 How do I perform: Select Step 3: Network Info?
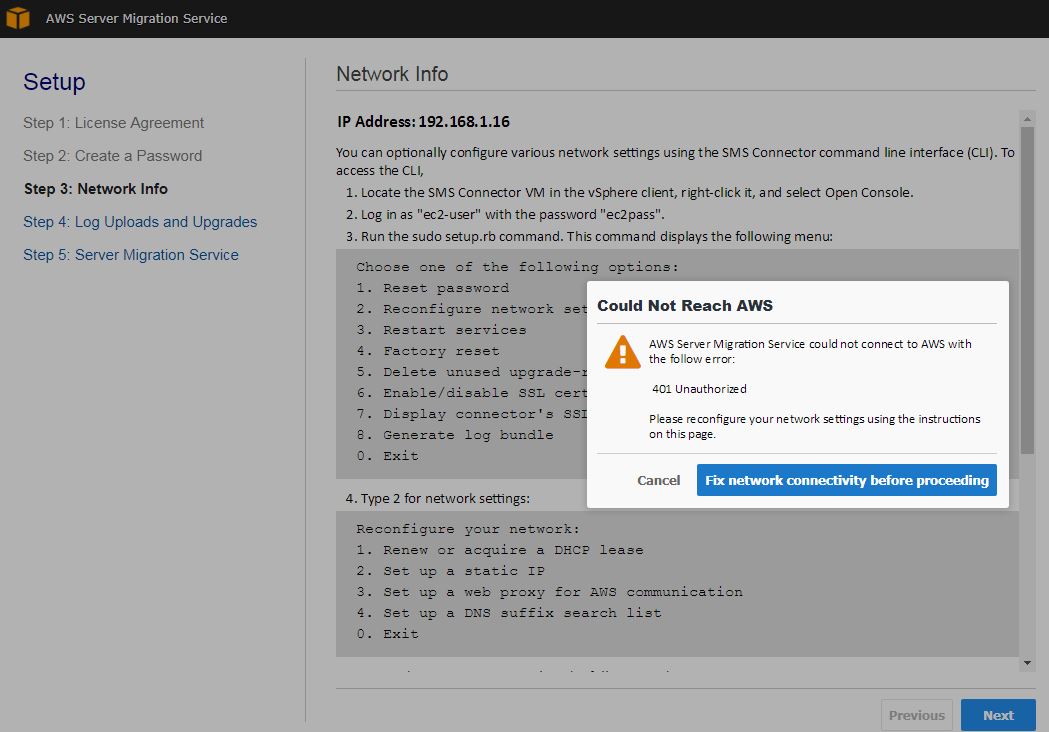[x=95, y=189]
